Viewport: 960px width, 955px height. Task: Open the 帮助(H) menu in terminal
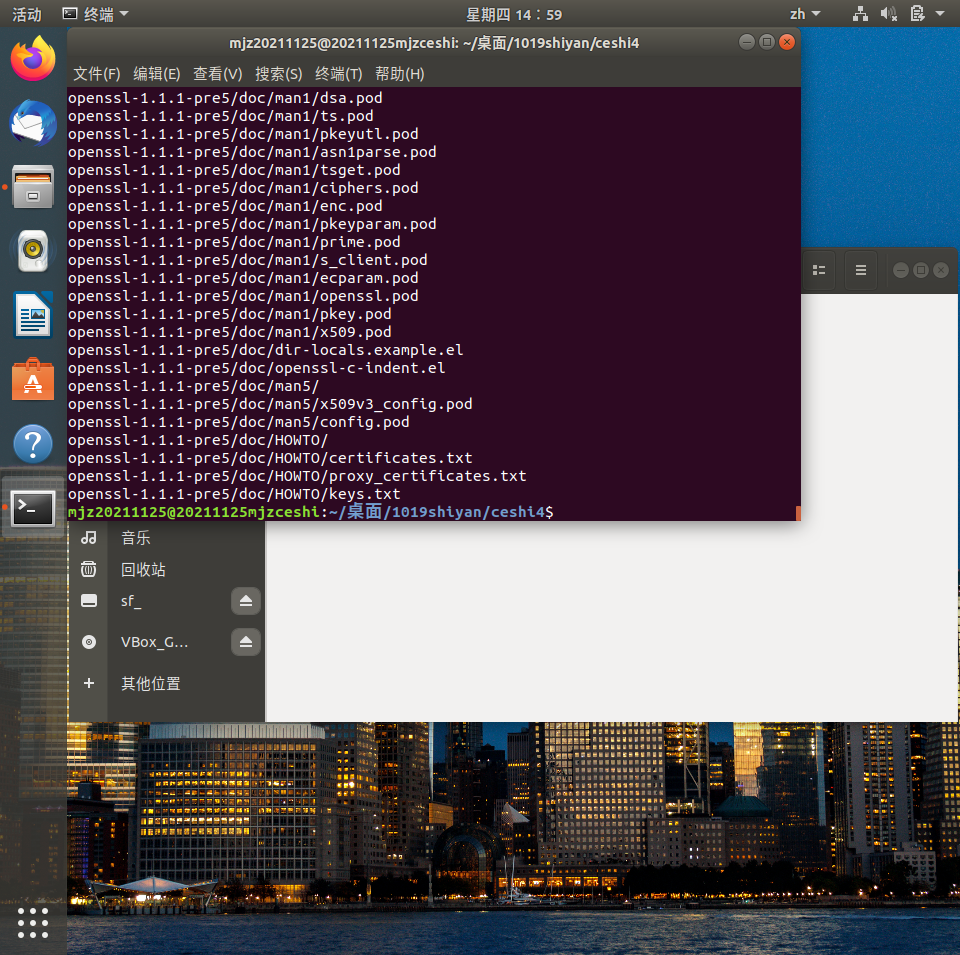pos(400,74)
